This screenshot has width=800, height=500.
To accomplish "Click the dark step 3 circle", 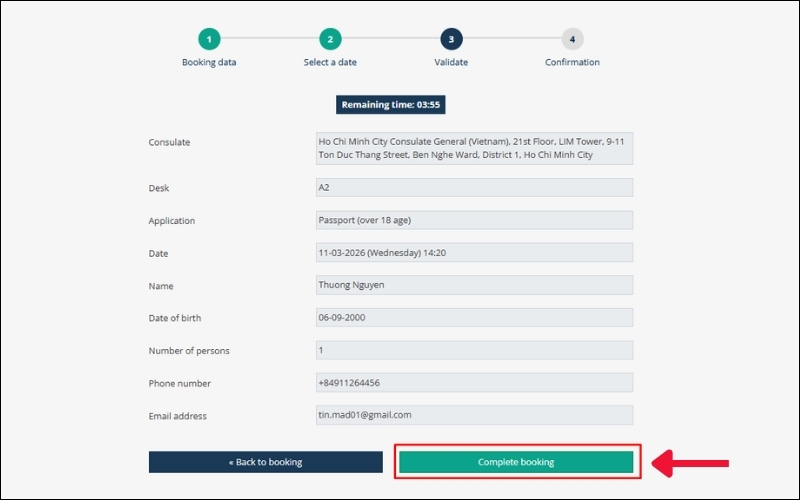I will click(x=451, y=39).
